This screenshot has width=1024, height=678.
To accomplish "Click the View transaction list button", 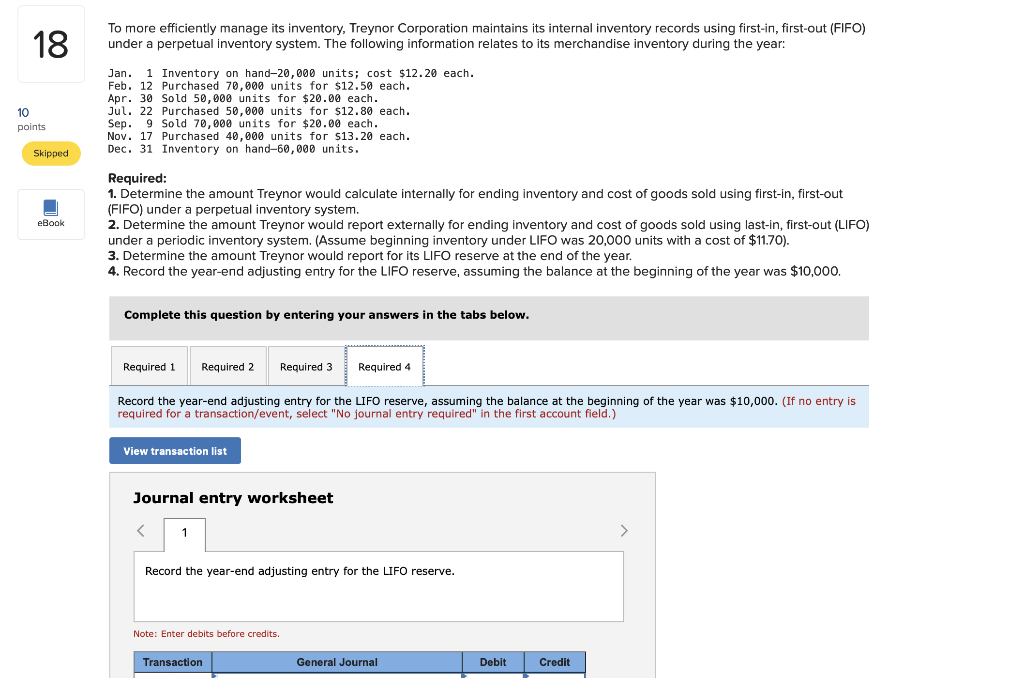I will (x=174, y=450).
